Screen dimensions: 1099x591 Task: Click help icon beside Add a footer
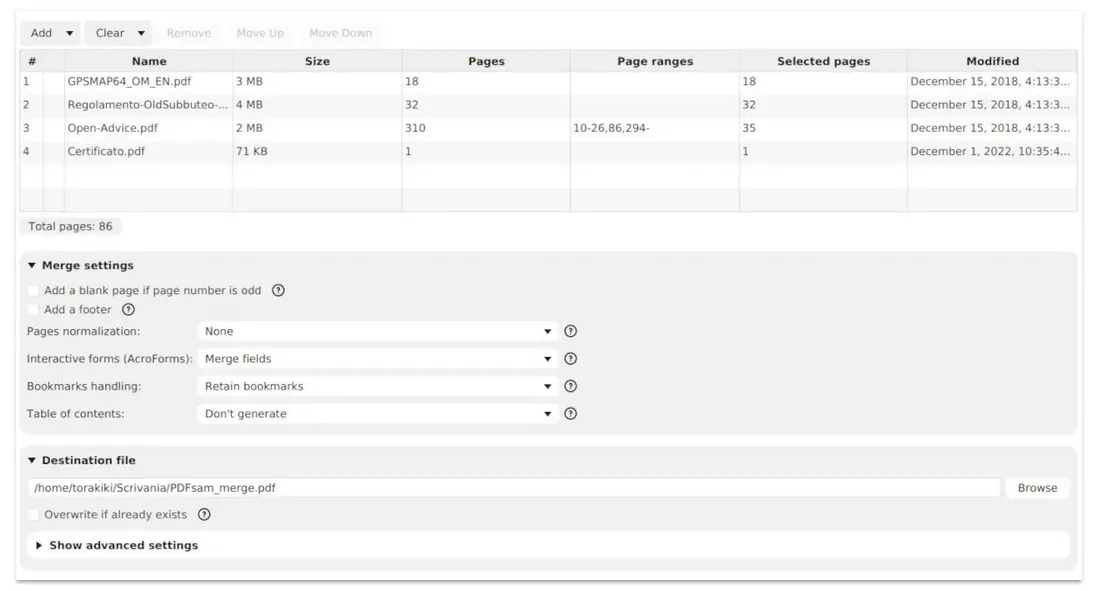128,310
